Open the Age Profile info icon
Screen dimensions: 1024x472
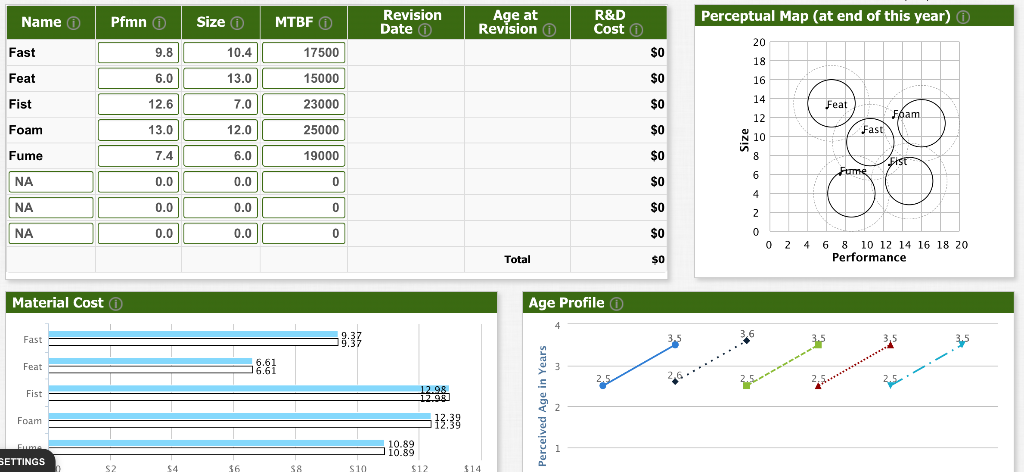point(617,304)
